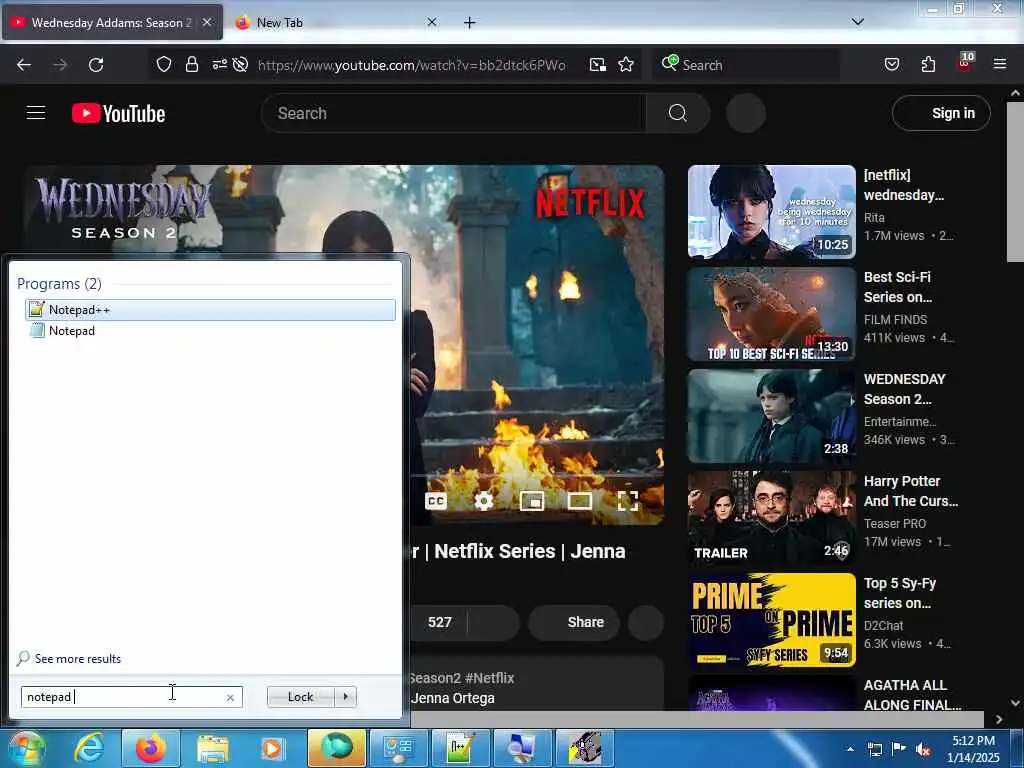Go to the YouTube home logo

click(119, 113)
